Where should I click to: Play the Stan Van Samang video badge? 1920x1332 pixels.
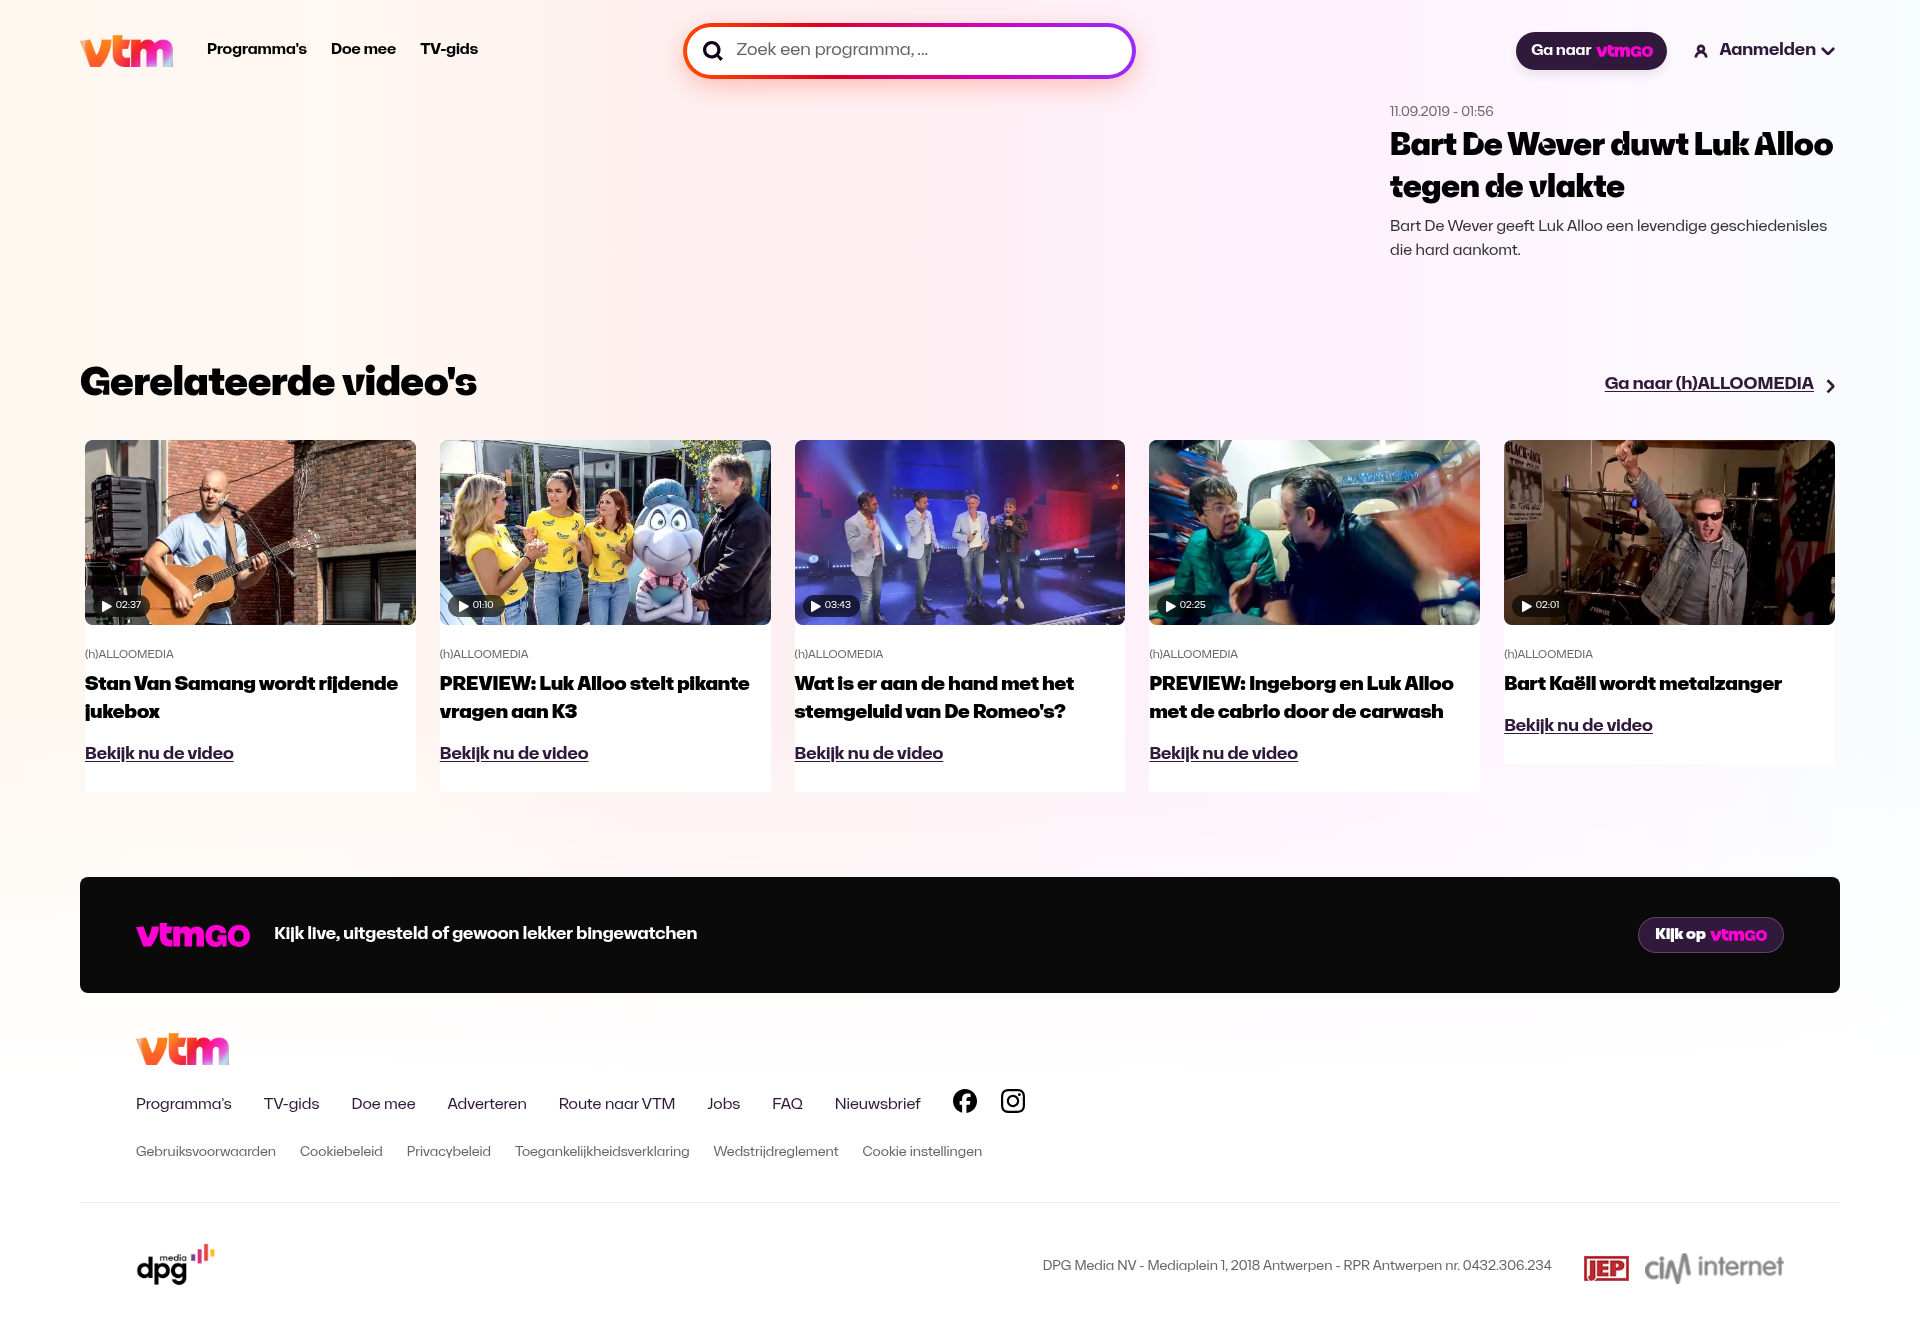pyautogui.click(x=120, y=605)
